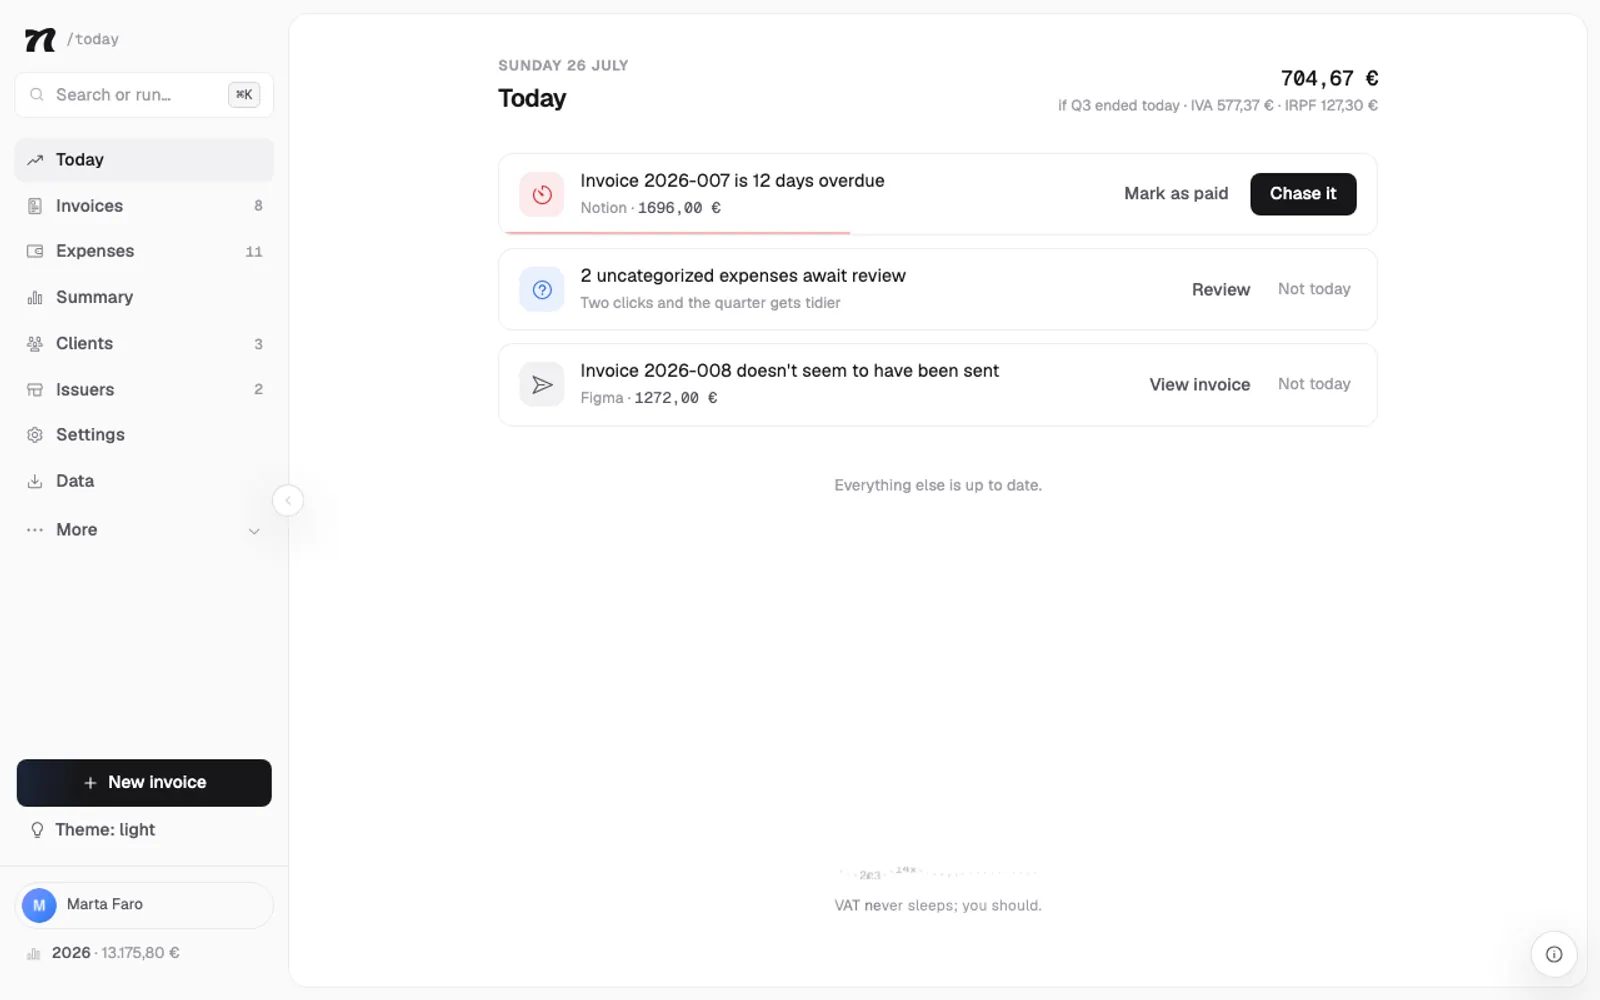The image size is (1600, 1000).
Task: Click the red overdue progress bar
Action: coord(677,232)
